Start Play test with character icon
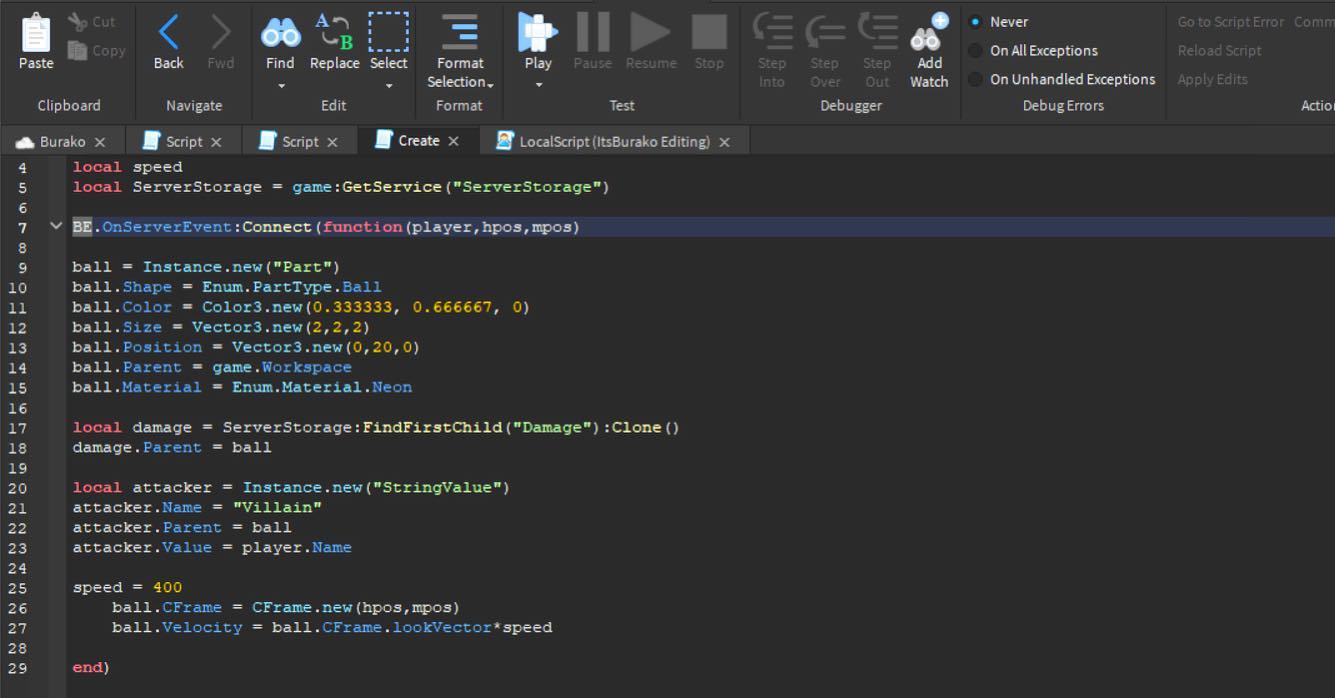This screenshot has height=698, width=1335. pyautogui.click(x=537, y=32)
